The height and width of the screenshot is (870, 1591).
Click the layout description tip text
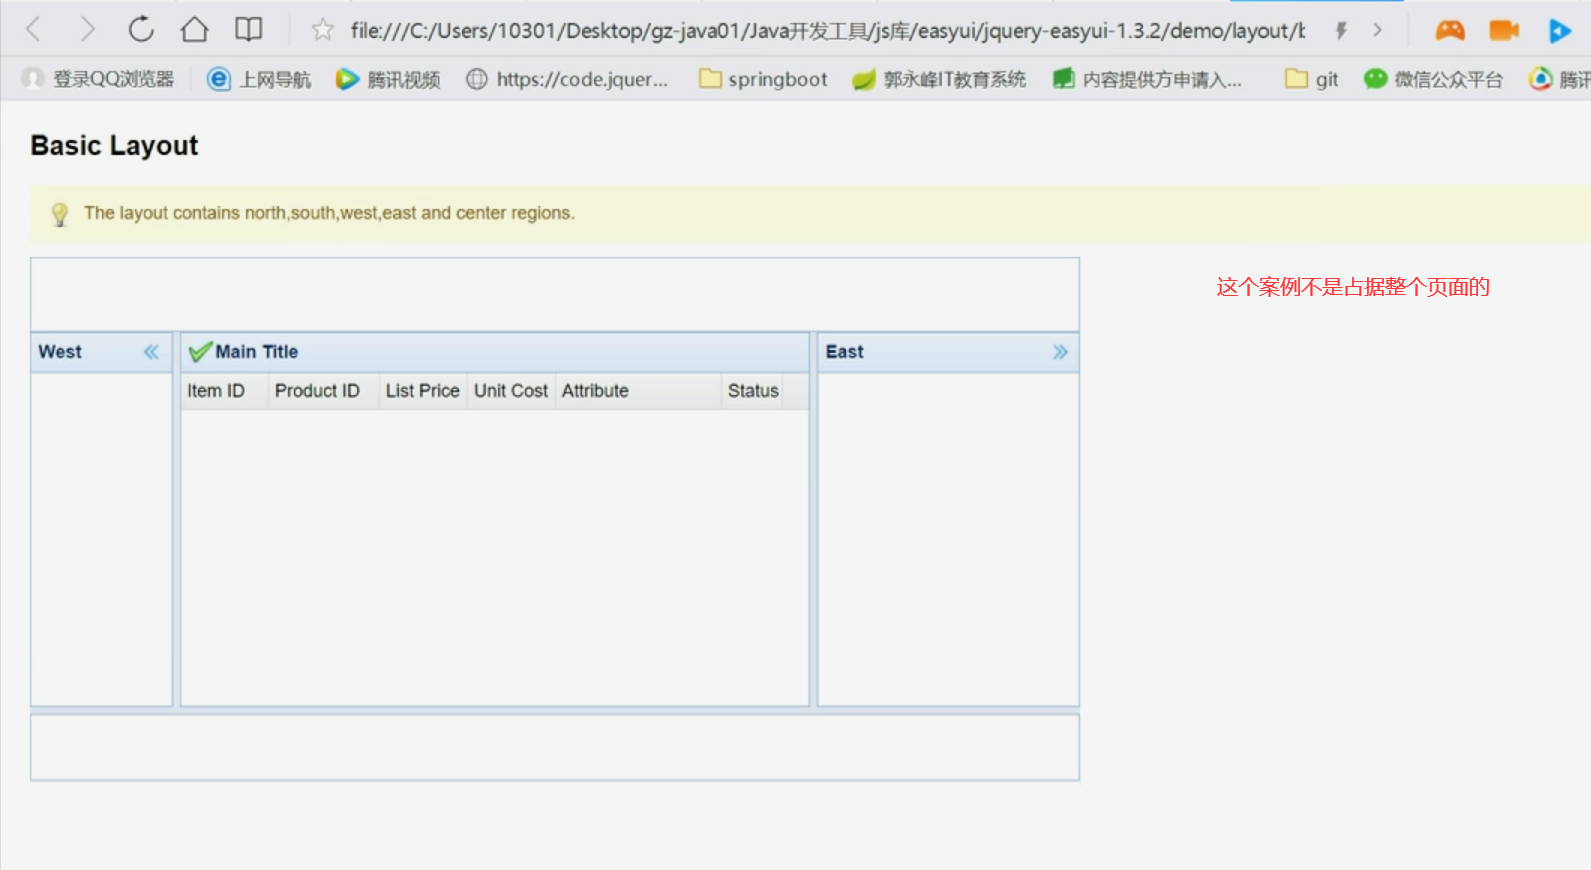[329, 213]
